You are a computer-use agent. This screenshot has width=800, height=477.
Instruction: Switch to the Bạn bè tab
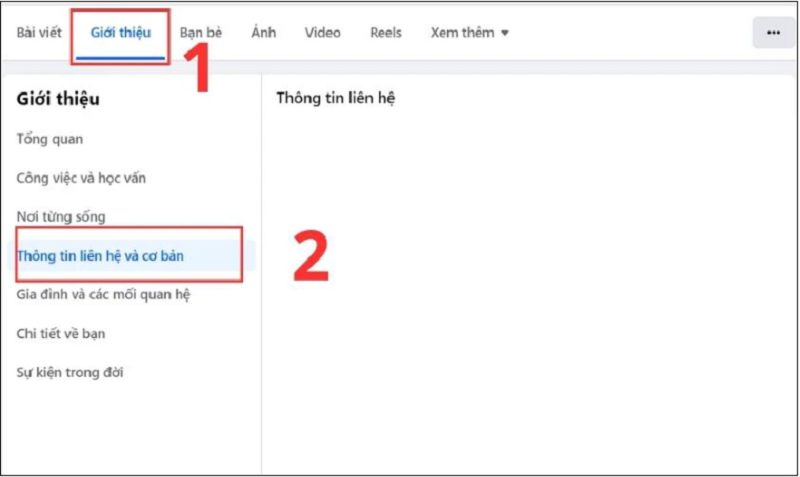pos(201,33)
